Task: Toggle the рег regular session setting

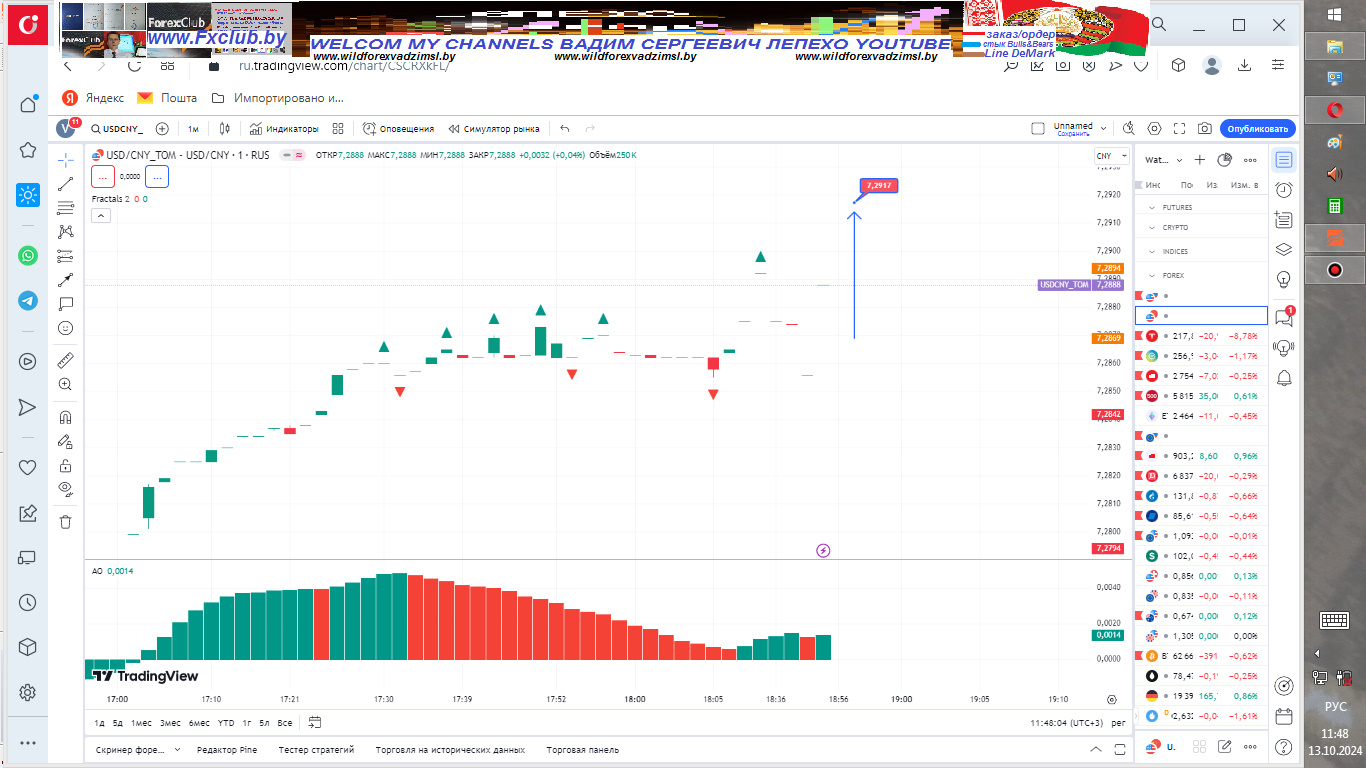Action: (1118, 723)
